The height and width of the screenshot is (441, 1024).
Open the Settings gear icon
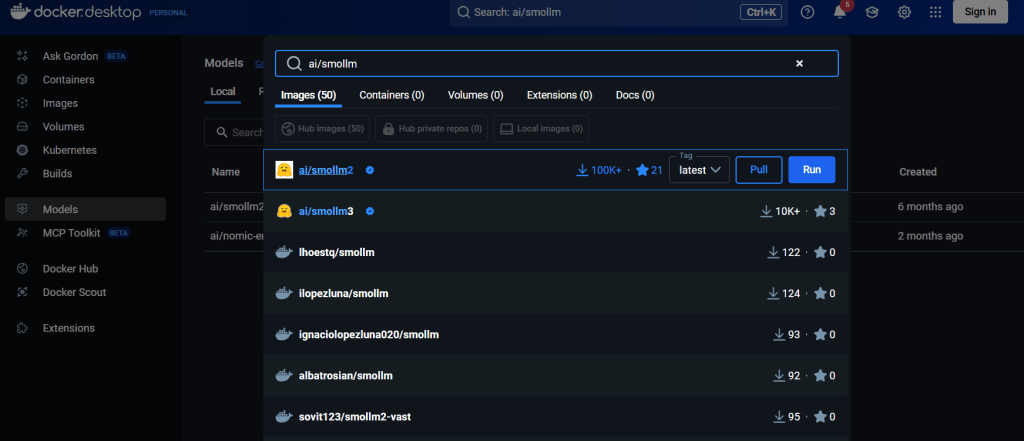(904, 12)
